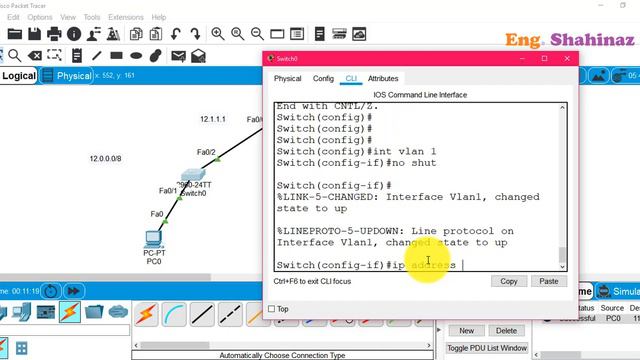
Task: Pick the automatic connection lightning cable
Action: pyautogui.click(x=146, y=315)
